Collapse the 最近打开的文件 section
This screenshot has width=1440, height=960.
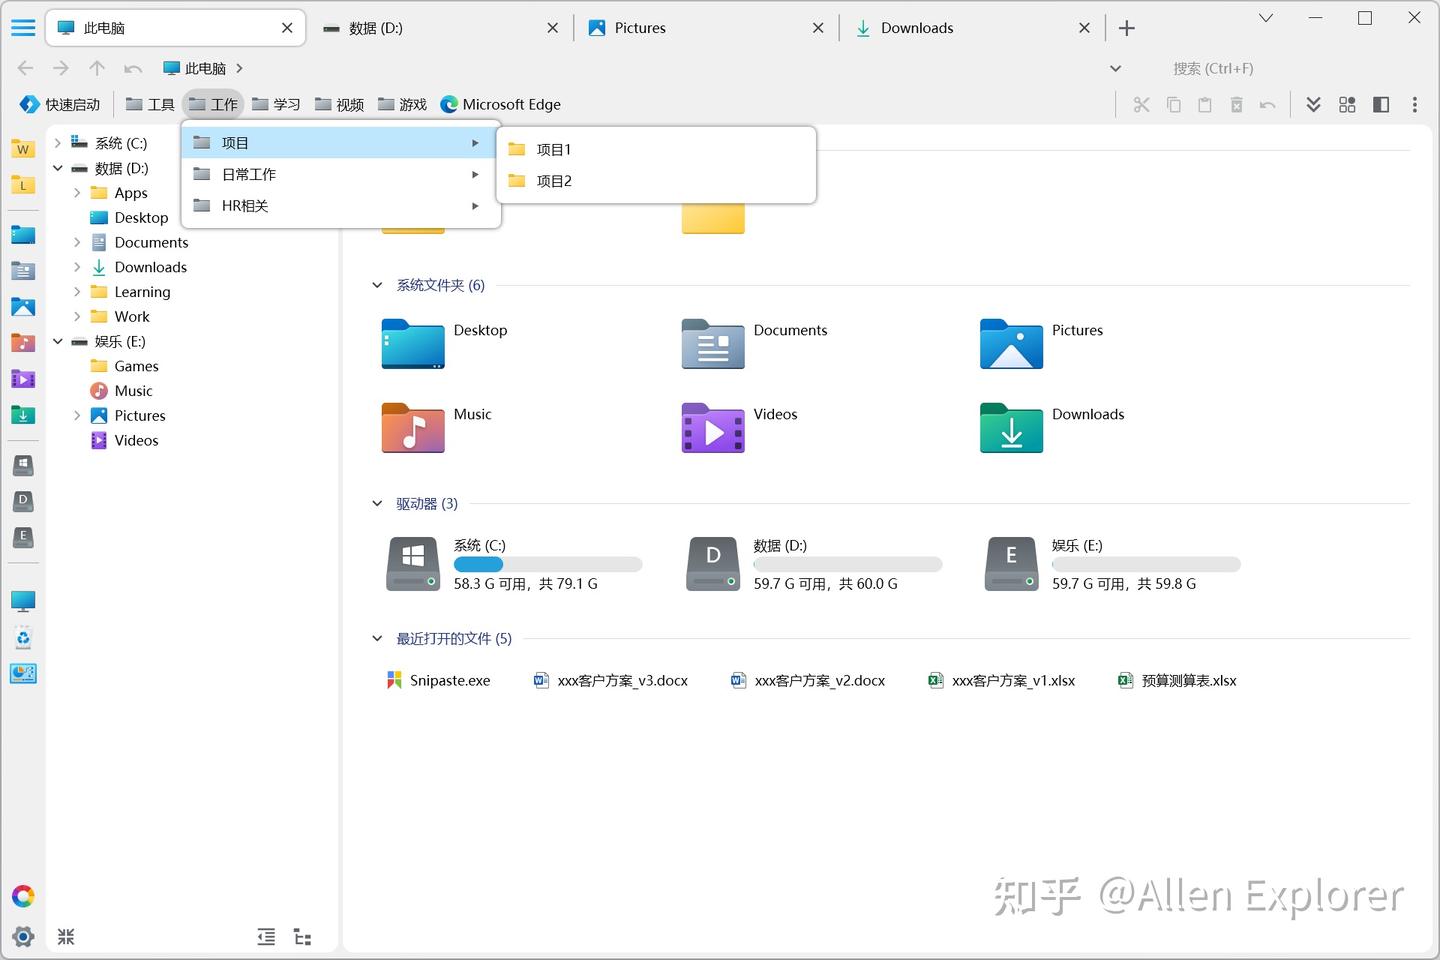coord(377,638)
